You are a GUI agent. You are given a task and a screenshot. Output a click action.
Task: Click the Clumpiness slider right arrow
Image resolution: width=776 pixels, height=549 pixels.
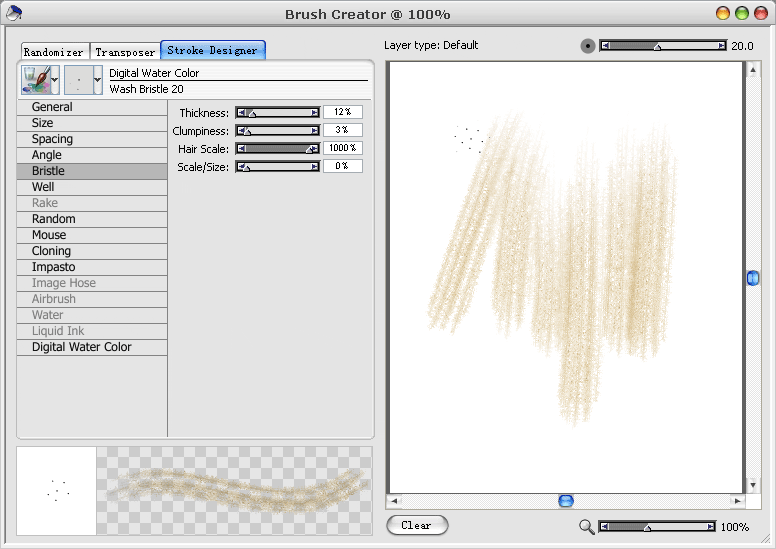315,131
